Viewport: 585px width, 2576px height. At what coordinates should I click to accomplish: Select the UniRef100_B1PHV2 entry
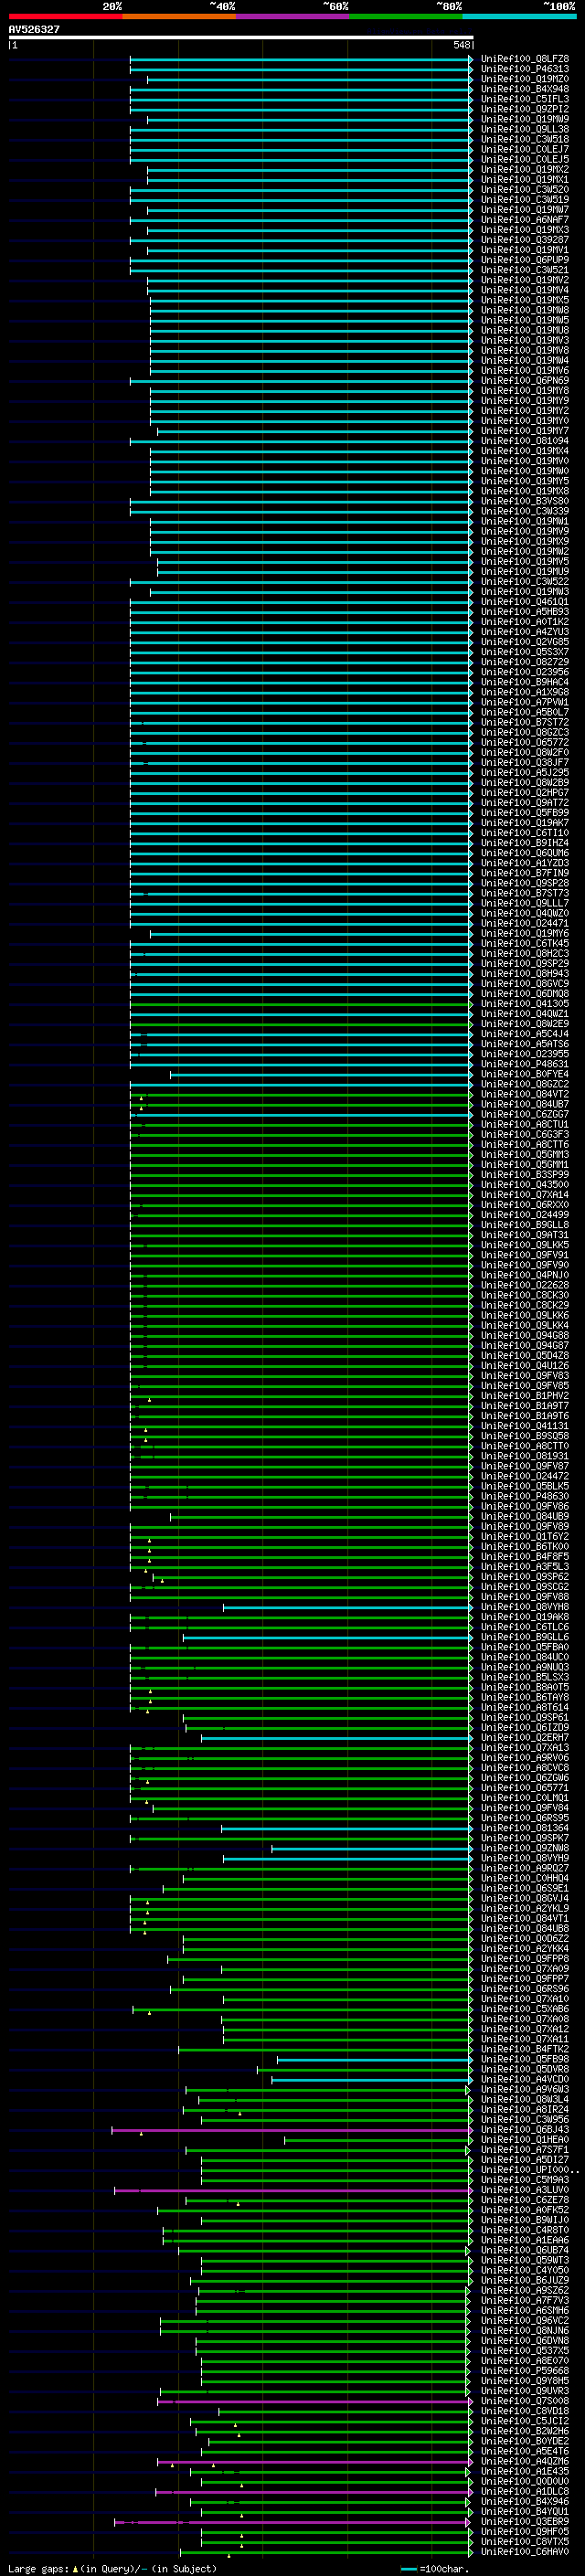[525, 1396]
